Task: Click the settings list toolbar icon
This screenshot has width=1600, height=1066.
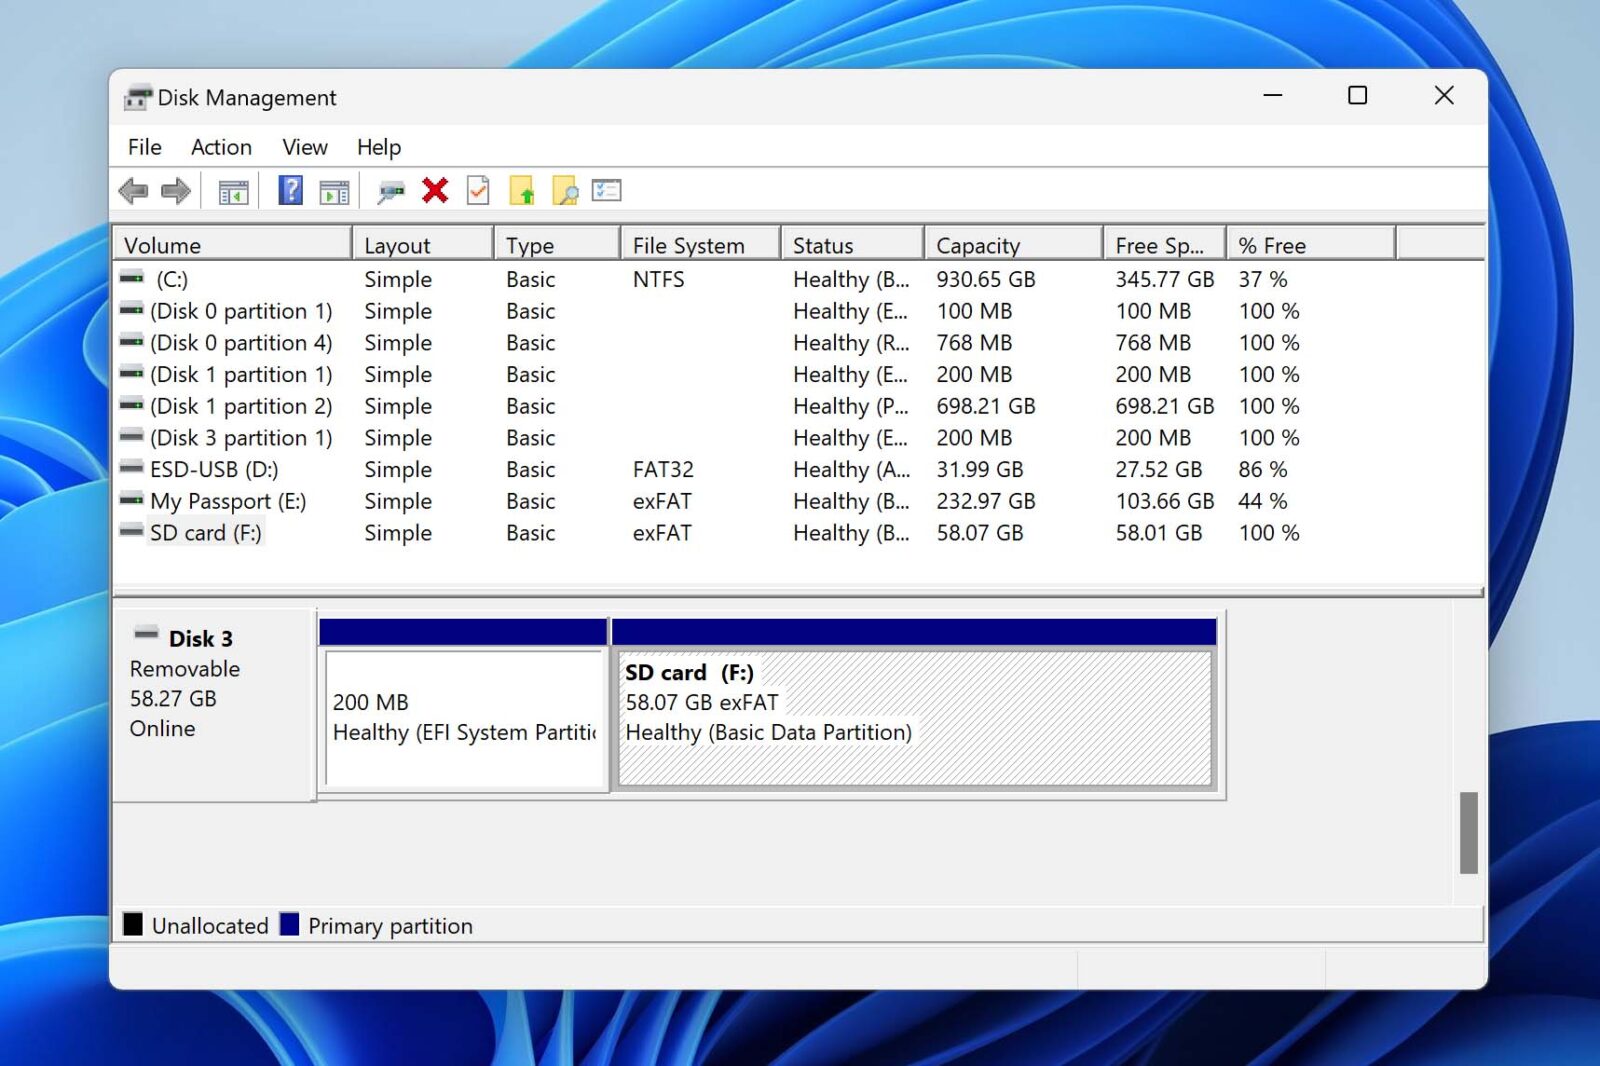Action: 607,190
